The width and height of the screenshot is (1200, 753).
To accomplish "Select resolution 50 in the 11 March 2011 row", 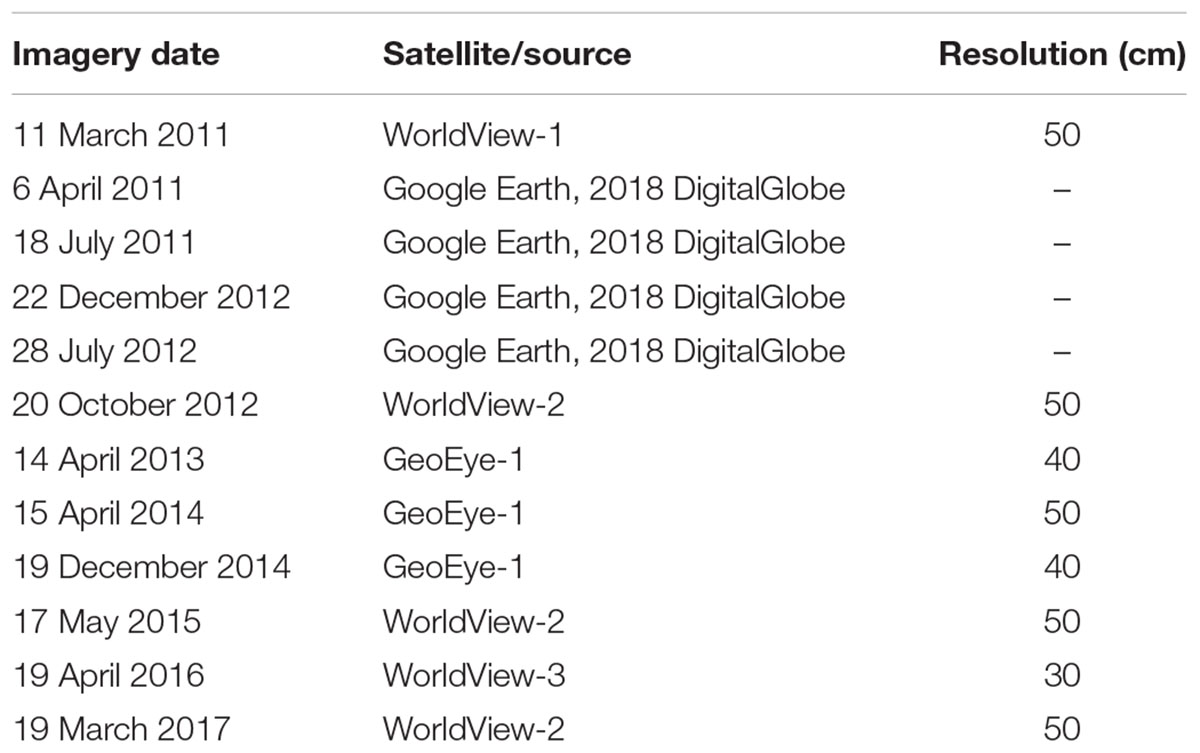I will 1061,135.
